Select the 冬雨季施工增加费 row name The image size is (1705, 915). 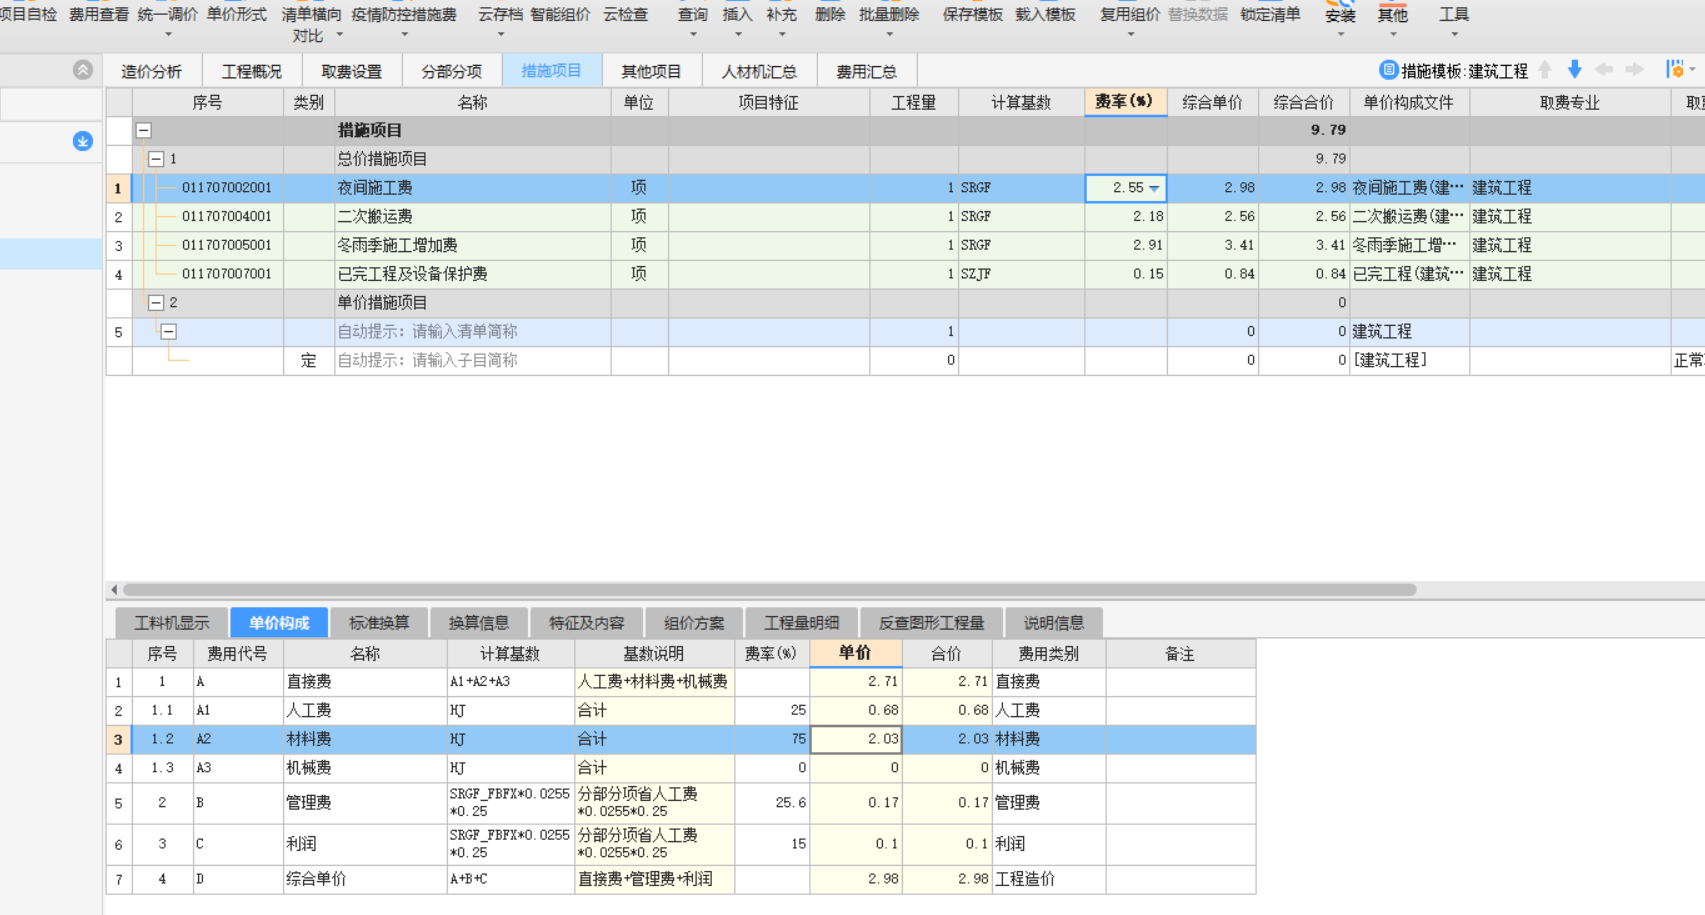pos(397,245)
